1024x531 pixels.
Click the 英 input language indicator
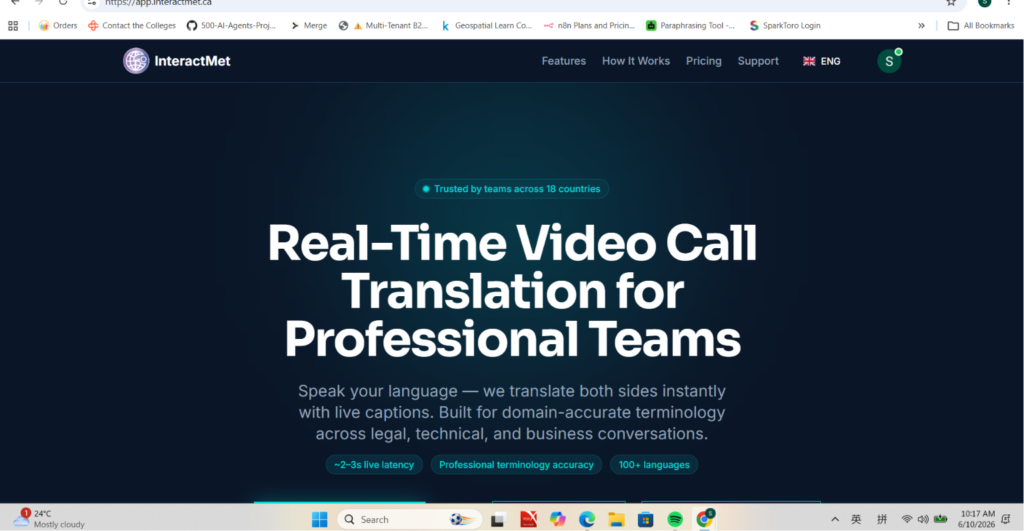pos(856,519)
